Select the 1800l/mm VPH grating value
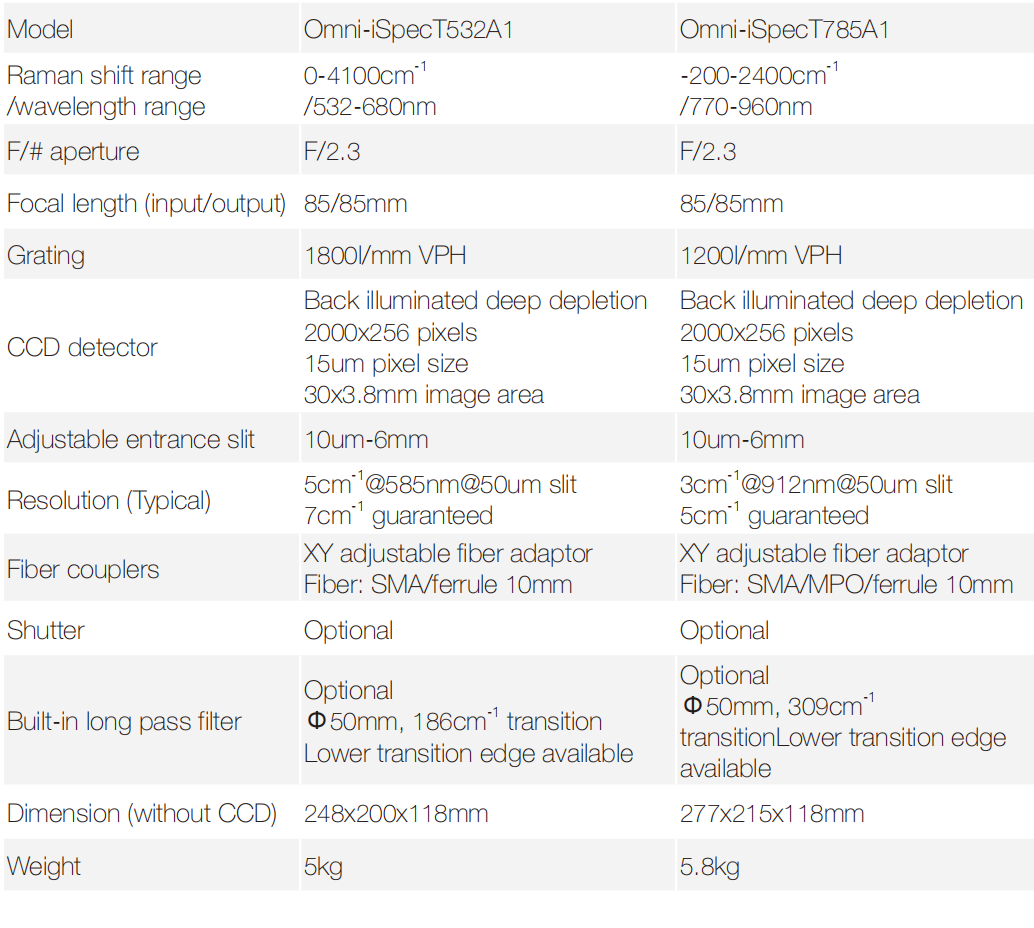The height and width of the screenshot is (928, 1034). tap(385, 256)
